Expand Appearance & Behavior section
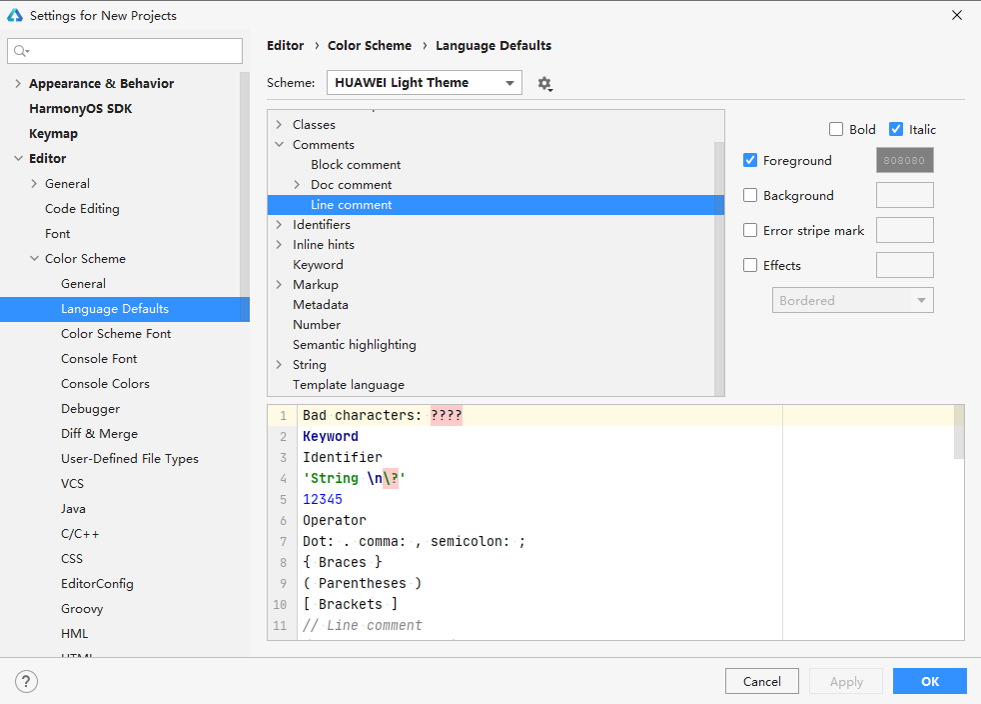Image resolution: width=981 pixels, height=704 pixels. click(18, 83)
